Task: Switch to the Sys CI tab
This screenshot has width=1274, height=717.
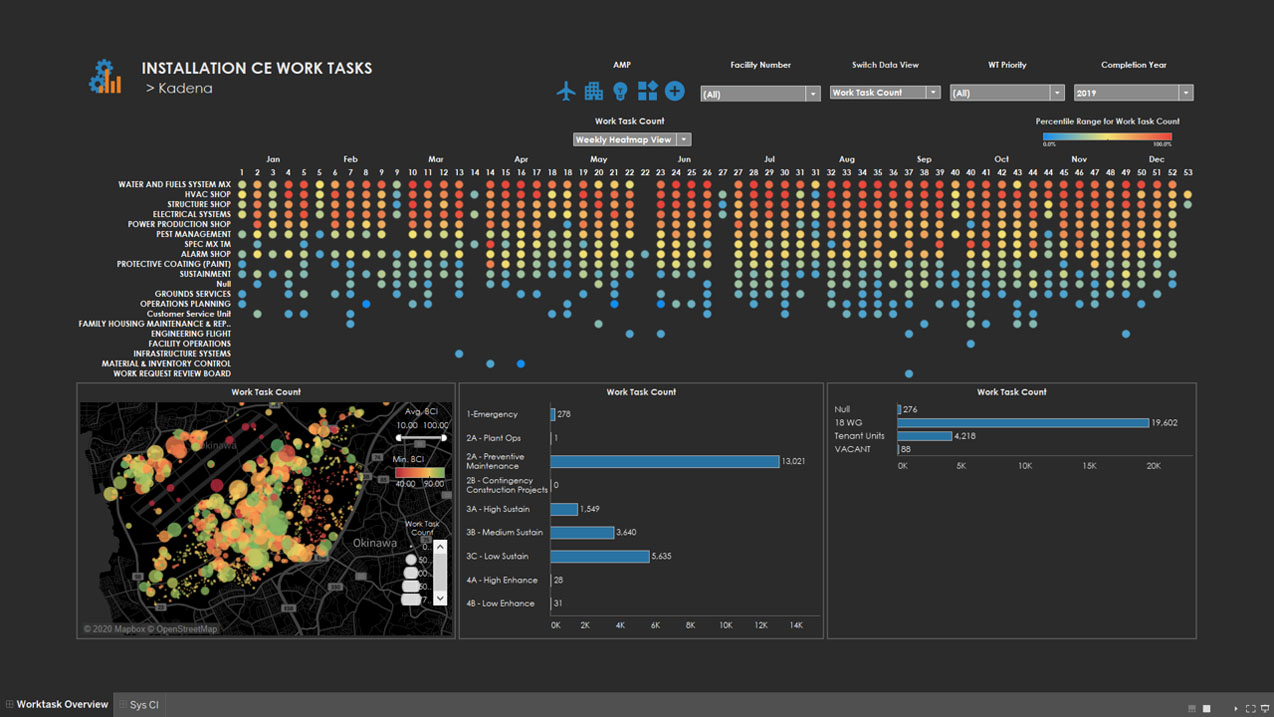Action: click(x=143, y=704)
